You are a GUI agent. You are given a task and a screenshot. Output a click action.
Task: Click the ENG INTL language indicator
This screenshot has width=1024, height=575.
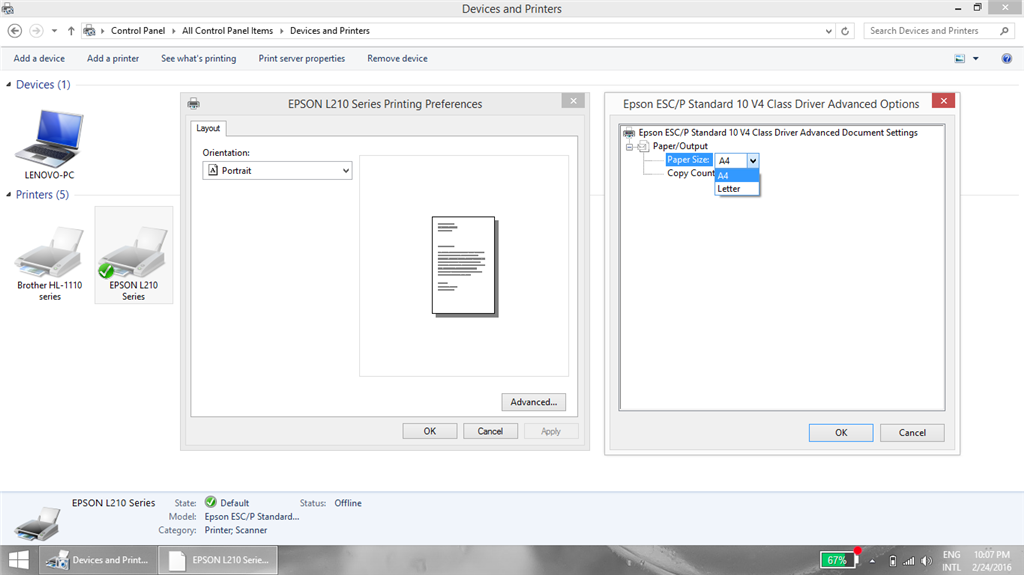pyautogui.click(x=952, y=561)
